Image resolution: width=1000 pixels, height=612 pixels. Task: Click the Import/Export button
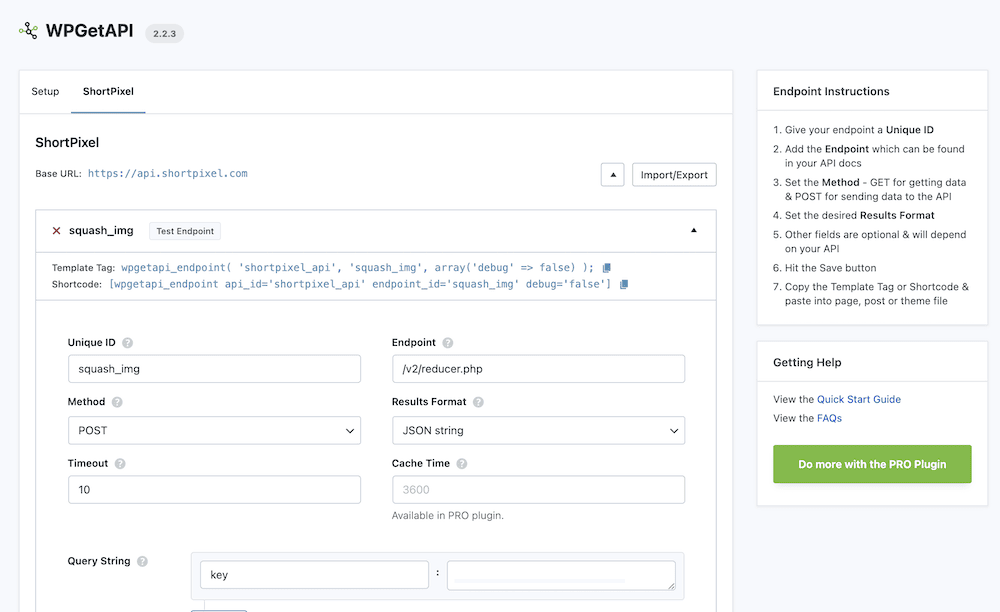tap(674, 174)
